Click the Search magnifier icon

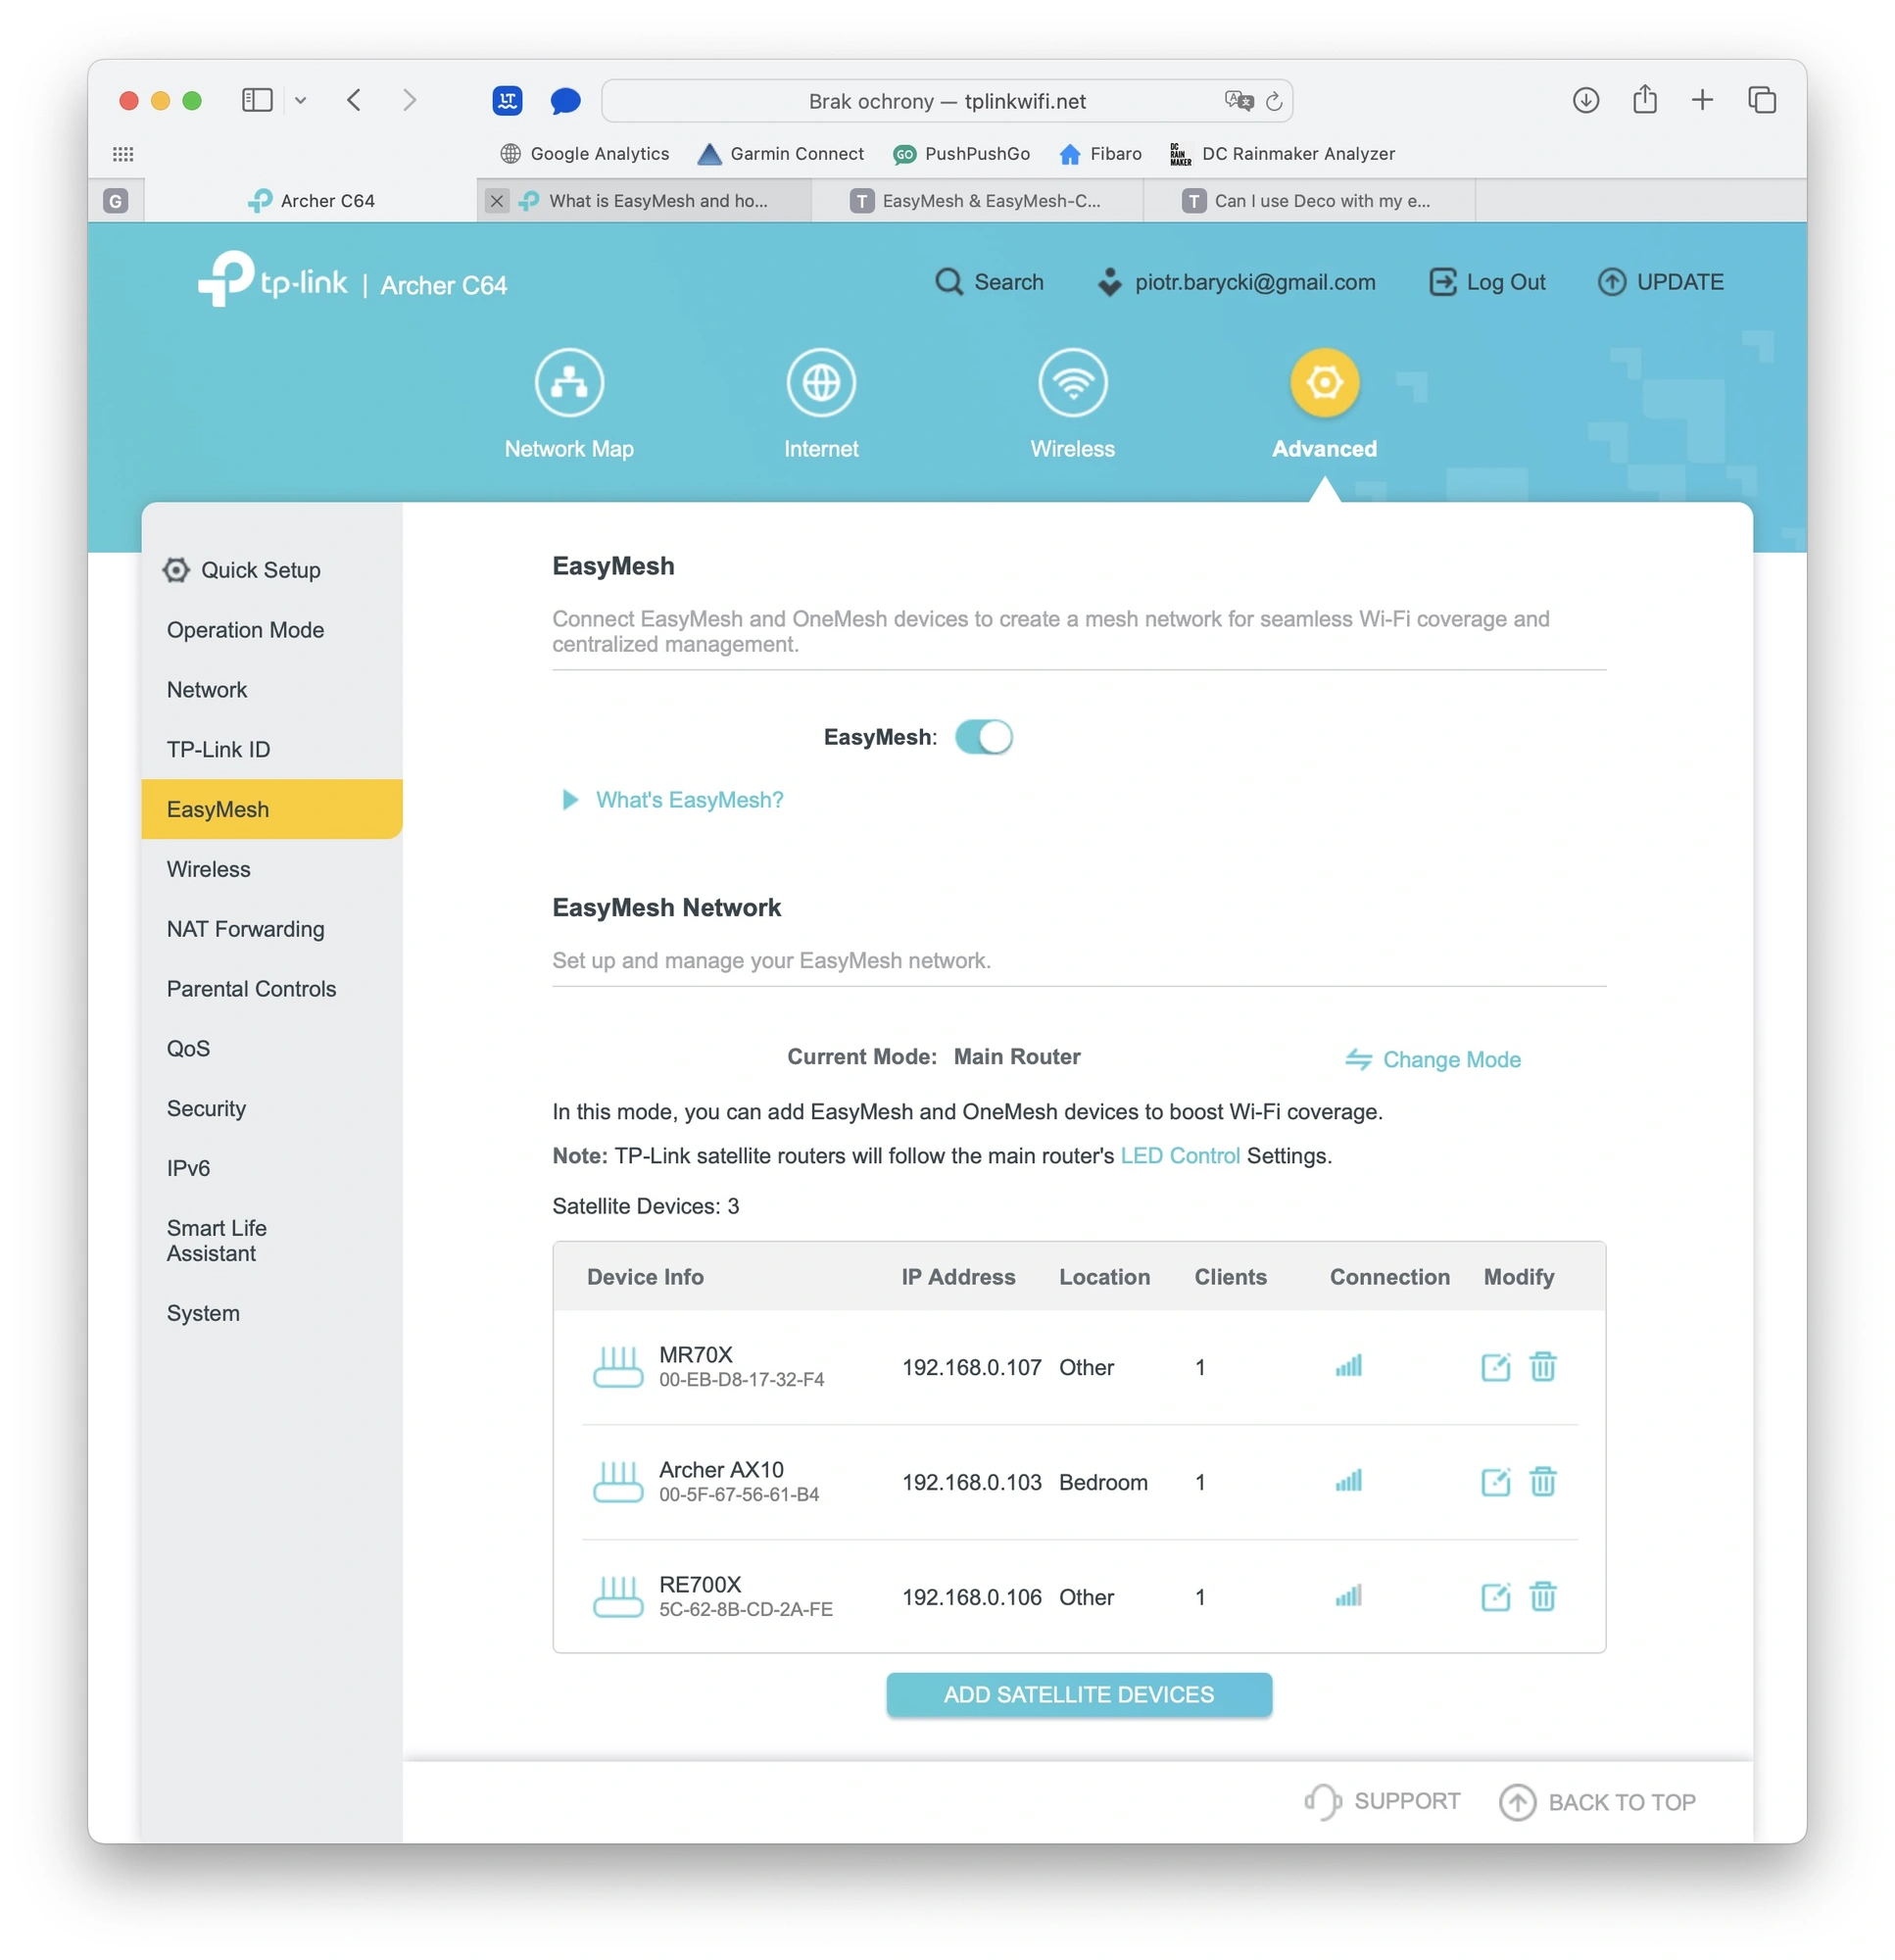948,282
